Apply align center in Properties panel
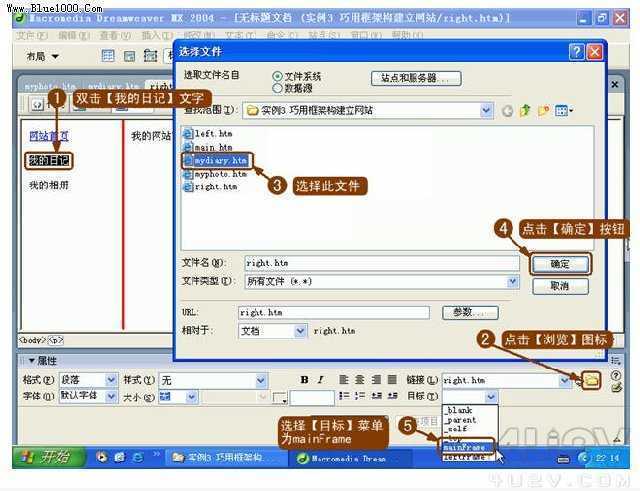640x491 pixels. tap(360, 380)
